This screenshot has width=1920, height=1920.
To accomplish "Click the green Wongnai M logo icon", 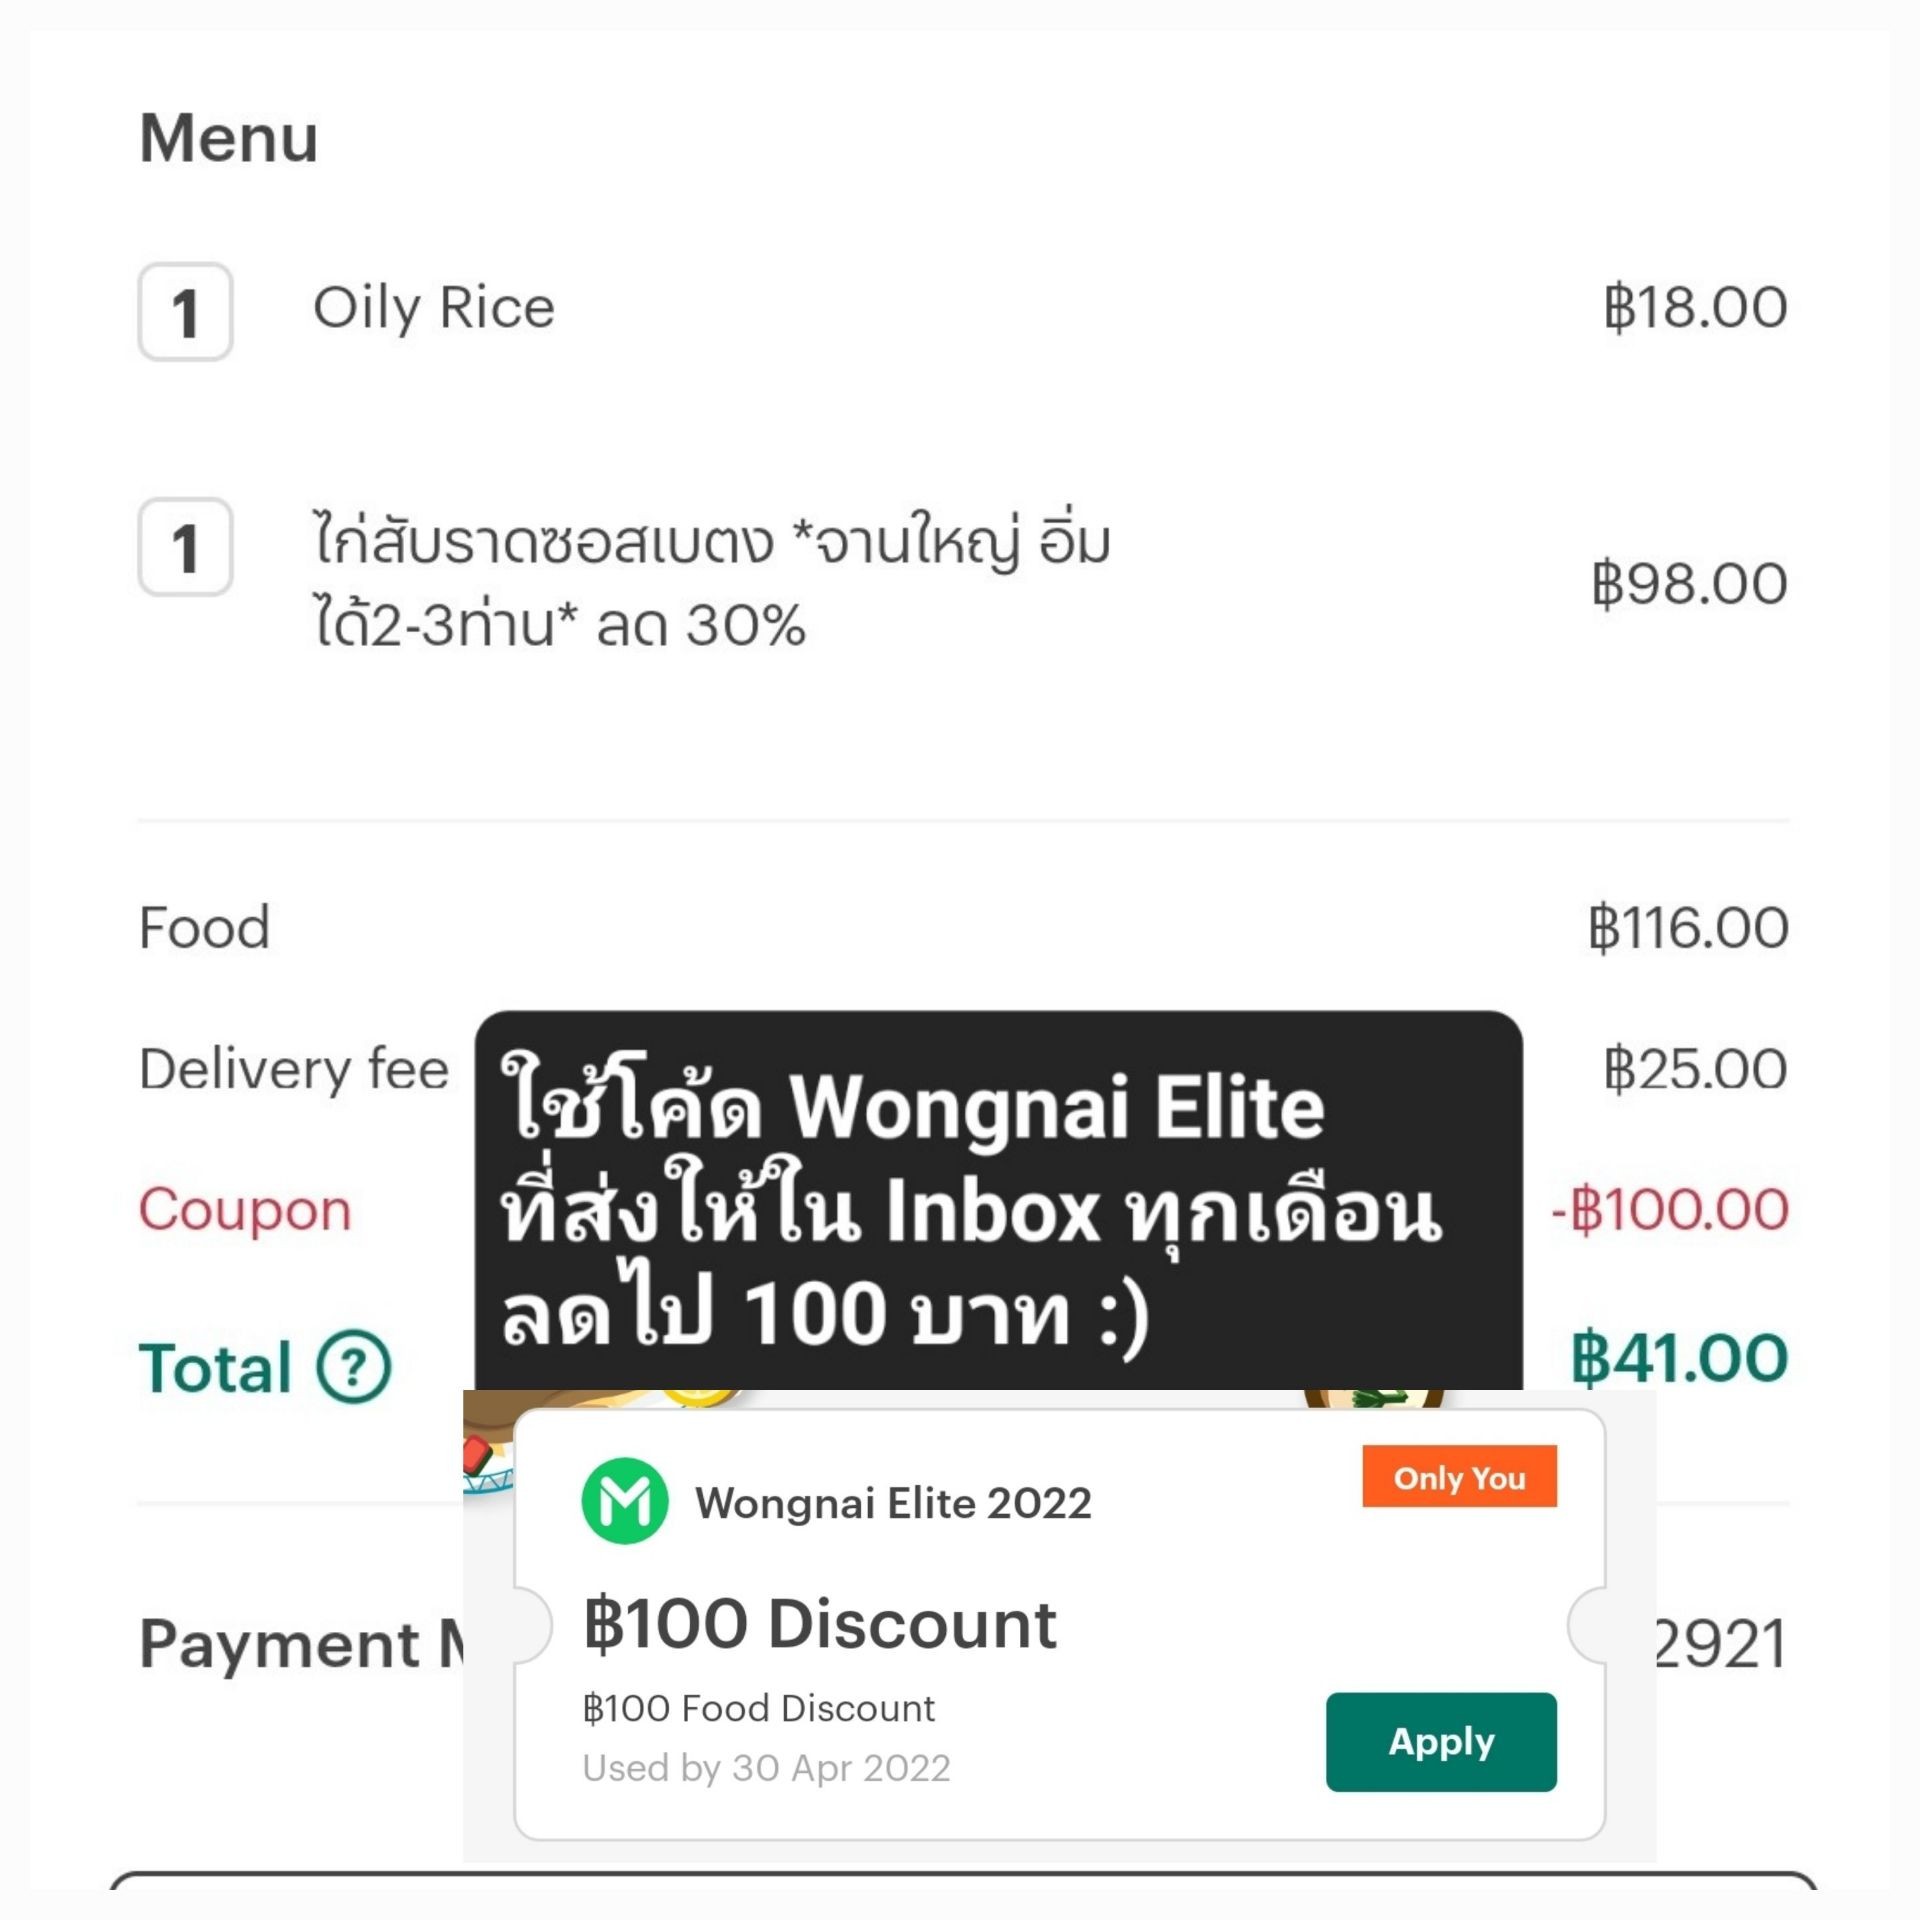I will (625, 1501).
